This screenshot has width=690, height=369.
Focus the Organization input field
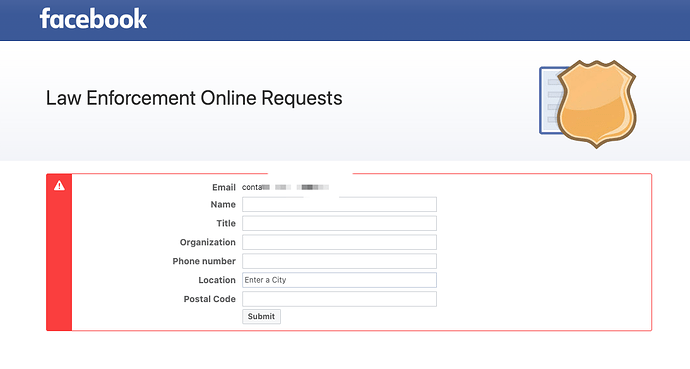(339, 242)
